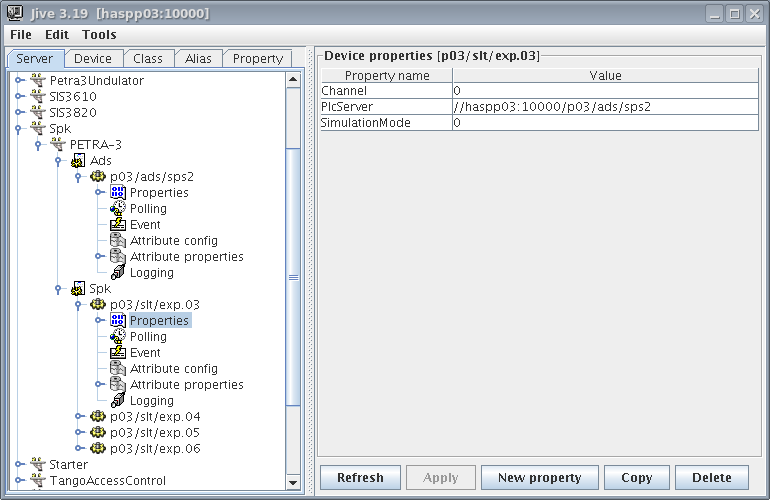Expand the Petra3Undulator node
770x500 pixels.
click(19, 80)
